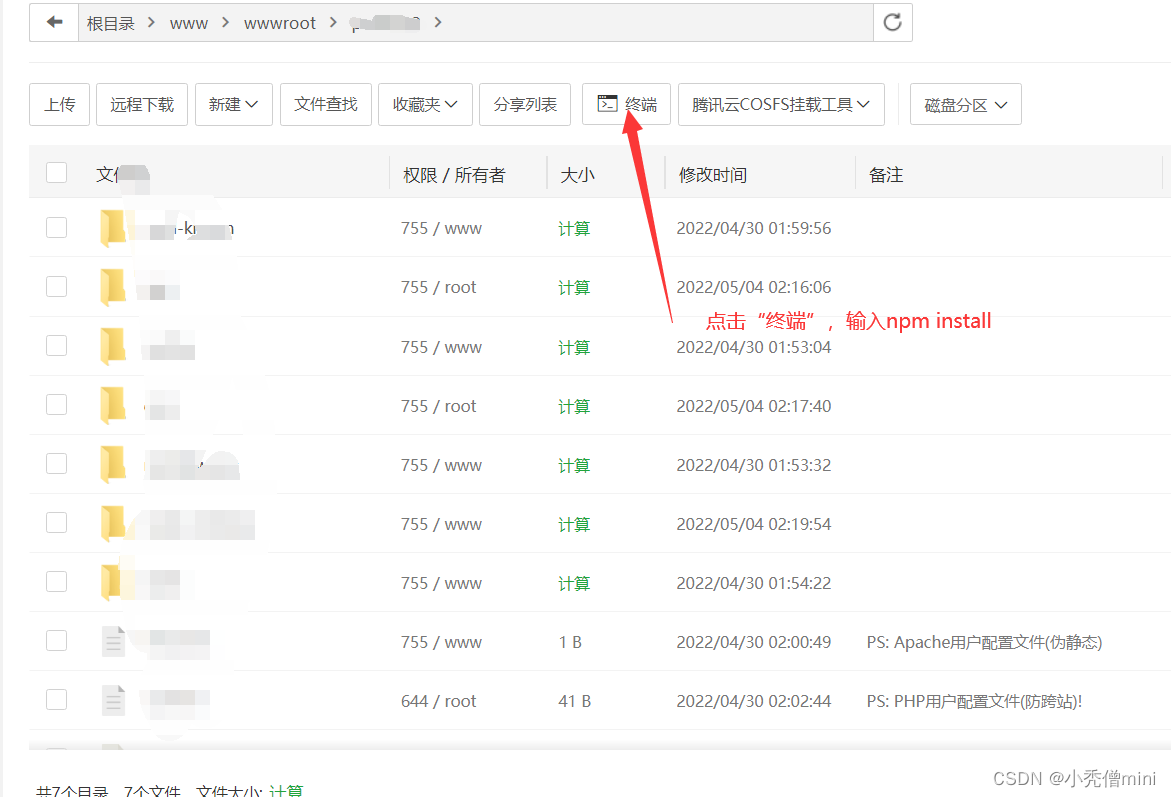Click the PHP用户配置文件(防跨站) note
Image resolution: width=1171 pixels, height=797 pixels.
coord(974,701)
